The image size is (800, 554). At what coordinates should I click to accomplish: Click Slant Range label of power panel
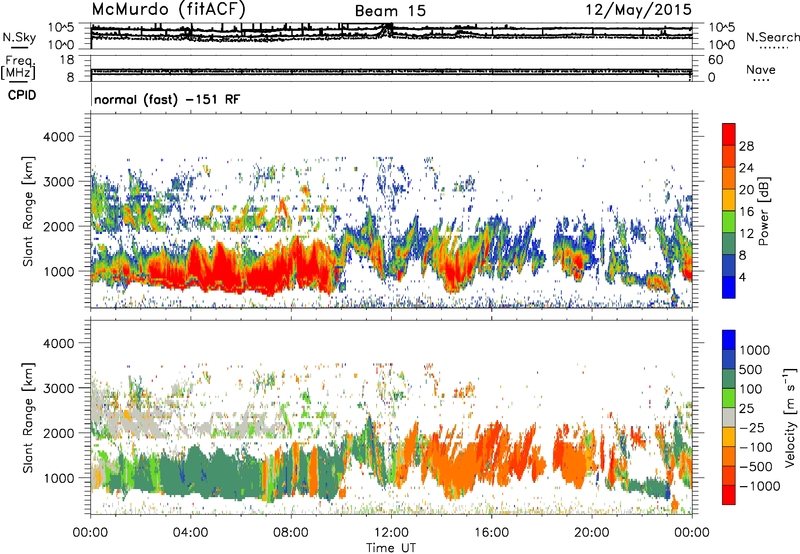[28, 211]
